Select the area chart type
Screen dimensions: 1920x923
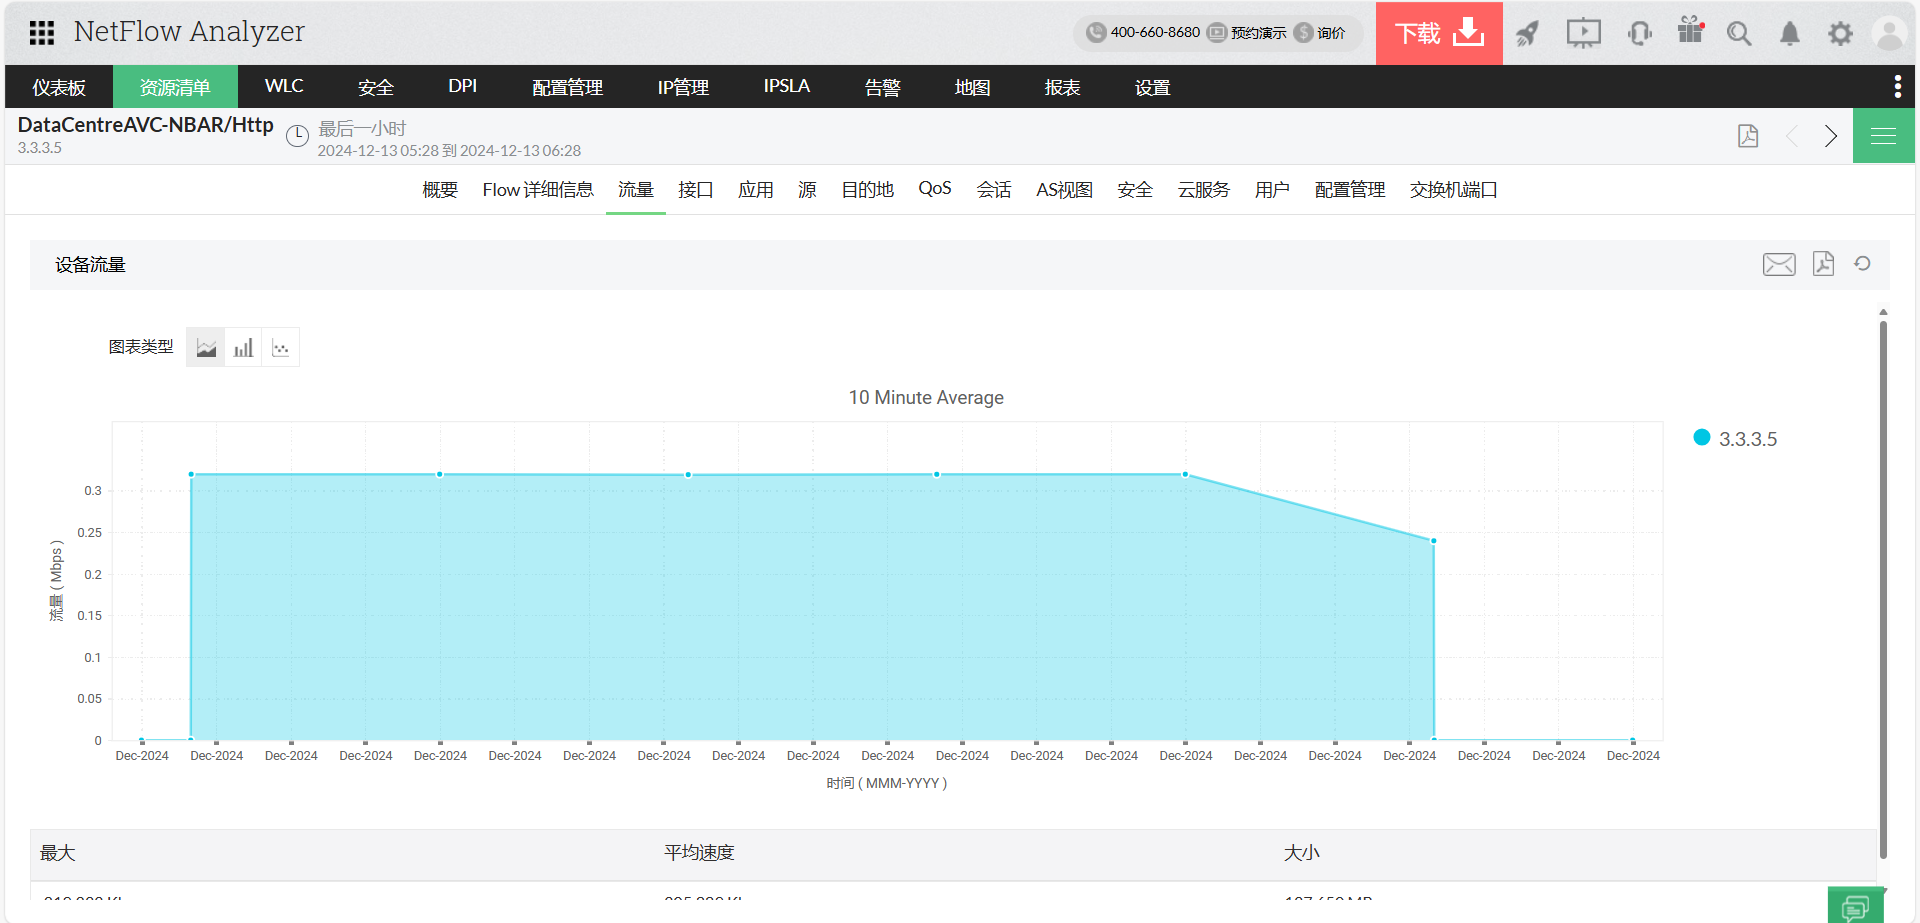[206, 348]
